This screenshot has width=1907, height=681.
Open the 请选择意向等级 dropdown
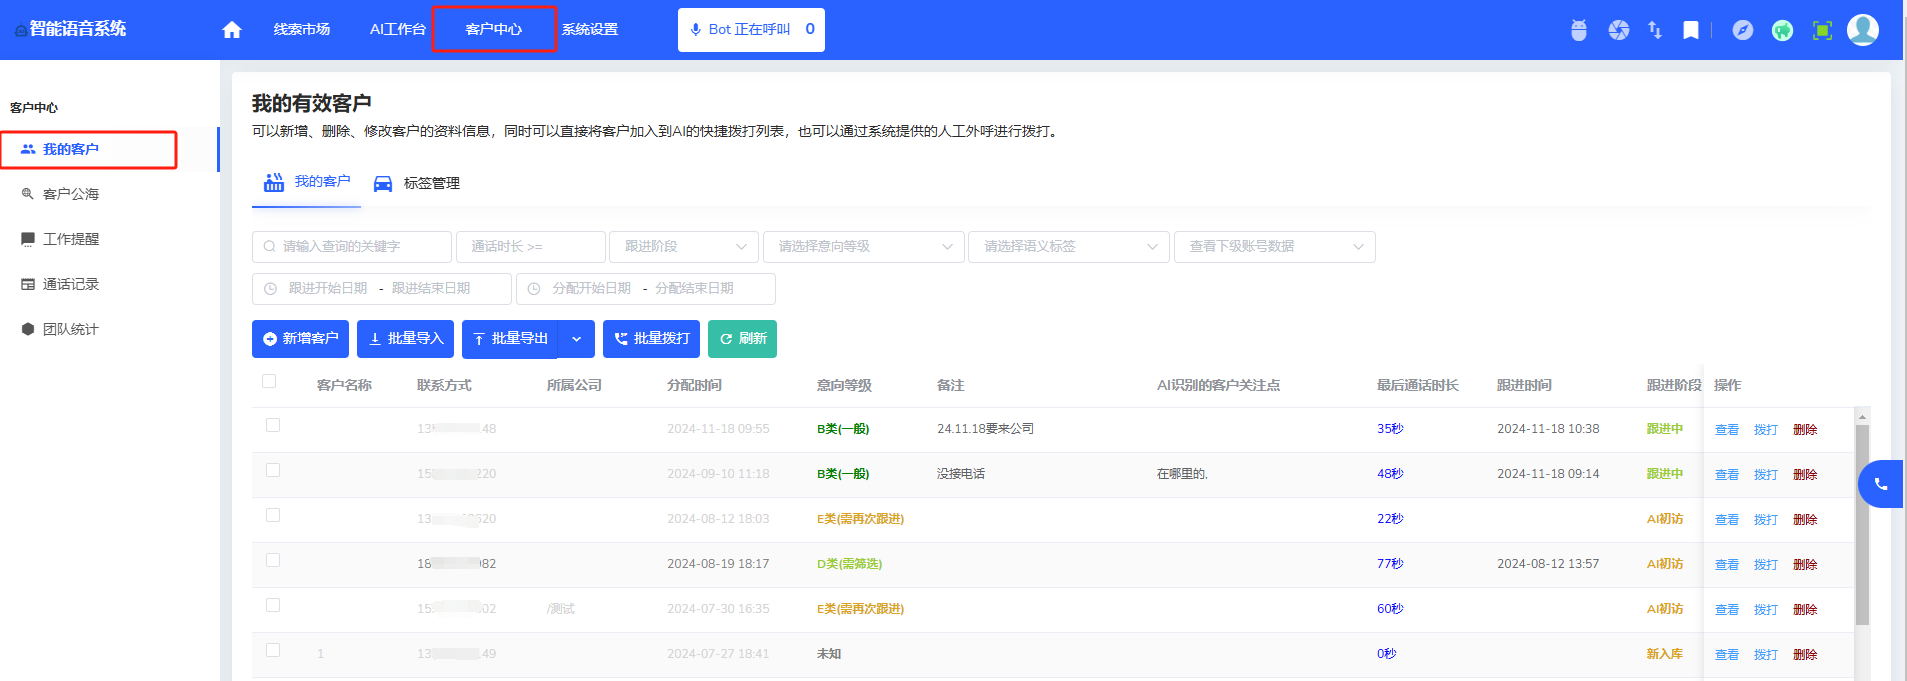863,247
